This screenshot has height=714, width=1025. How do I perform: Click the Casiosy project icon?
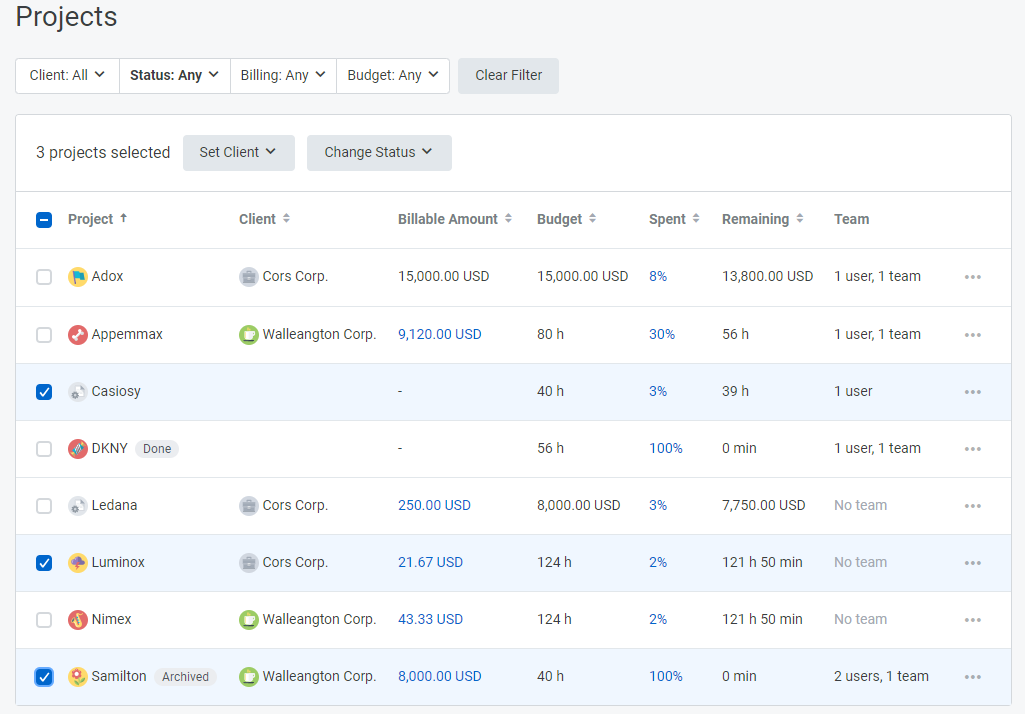pyautogui.click(x=78, y=392)
